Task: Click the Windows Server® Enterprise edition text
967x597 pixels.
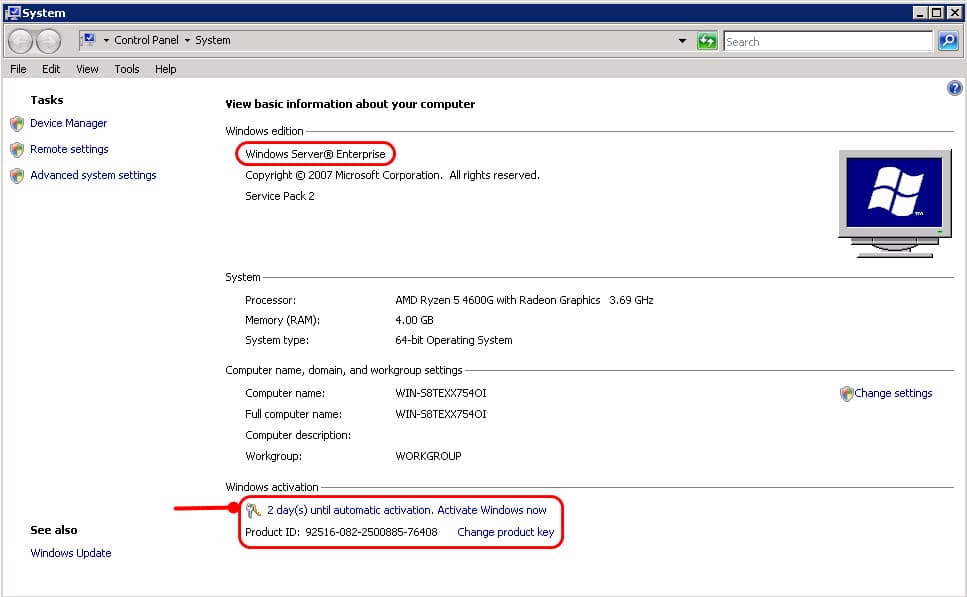Action: (315, 154)
